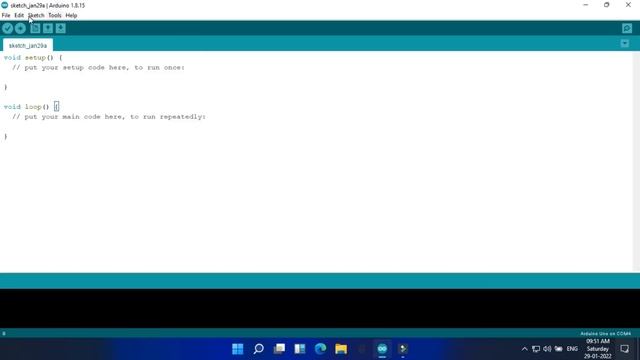Open Task View on the taskbar

(x=279, y=349)
